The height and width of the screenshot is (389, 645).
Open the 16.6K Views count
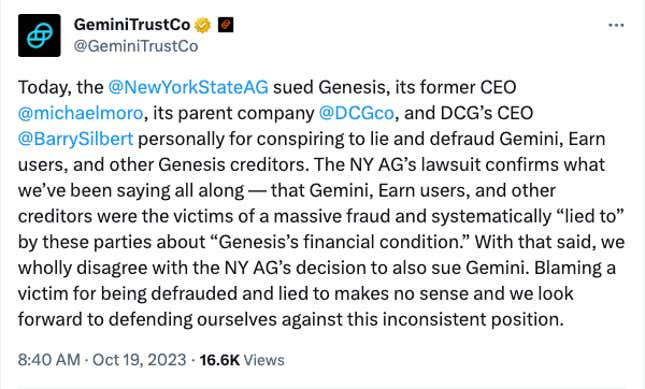[x=242, y=360]
